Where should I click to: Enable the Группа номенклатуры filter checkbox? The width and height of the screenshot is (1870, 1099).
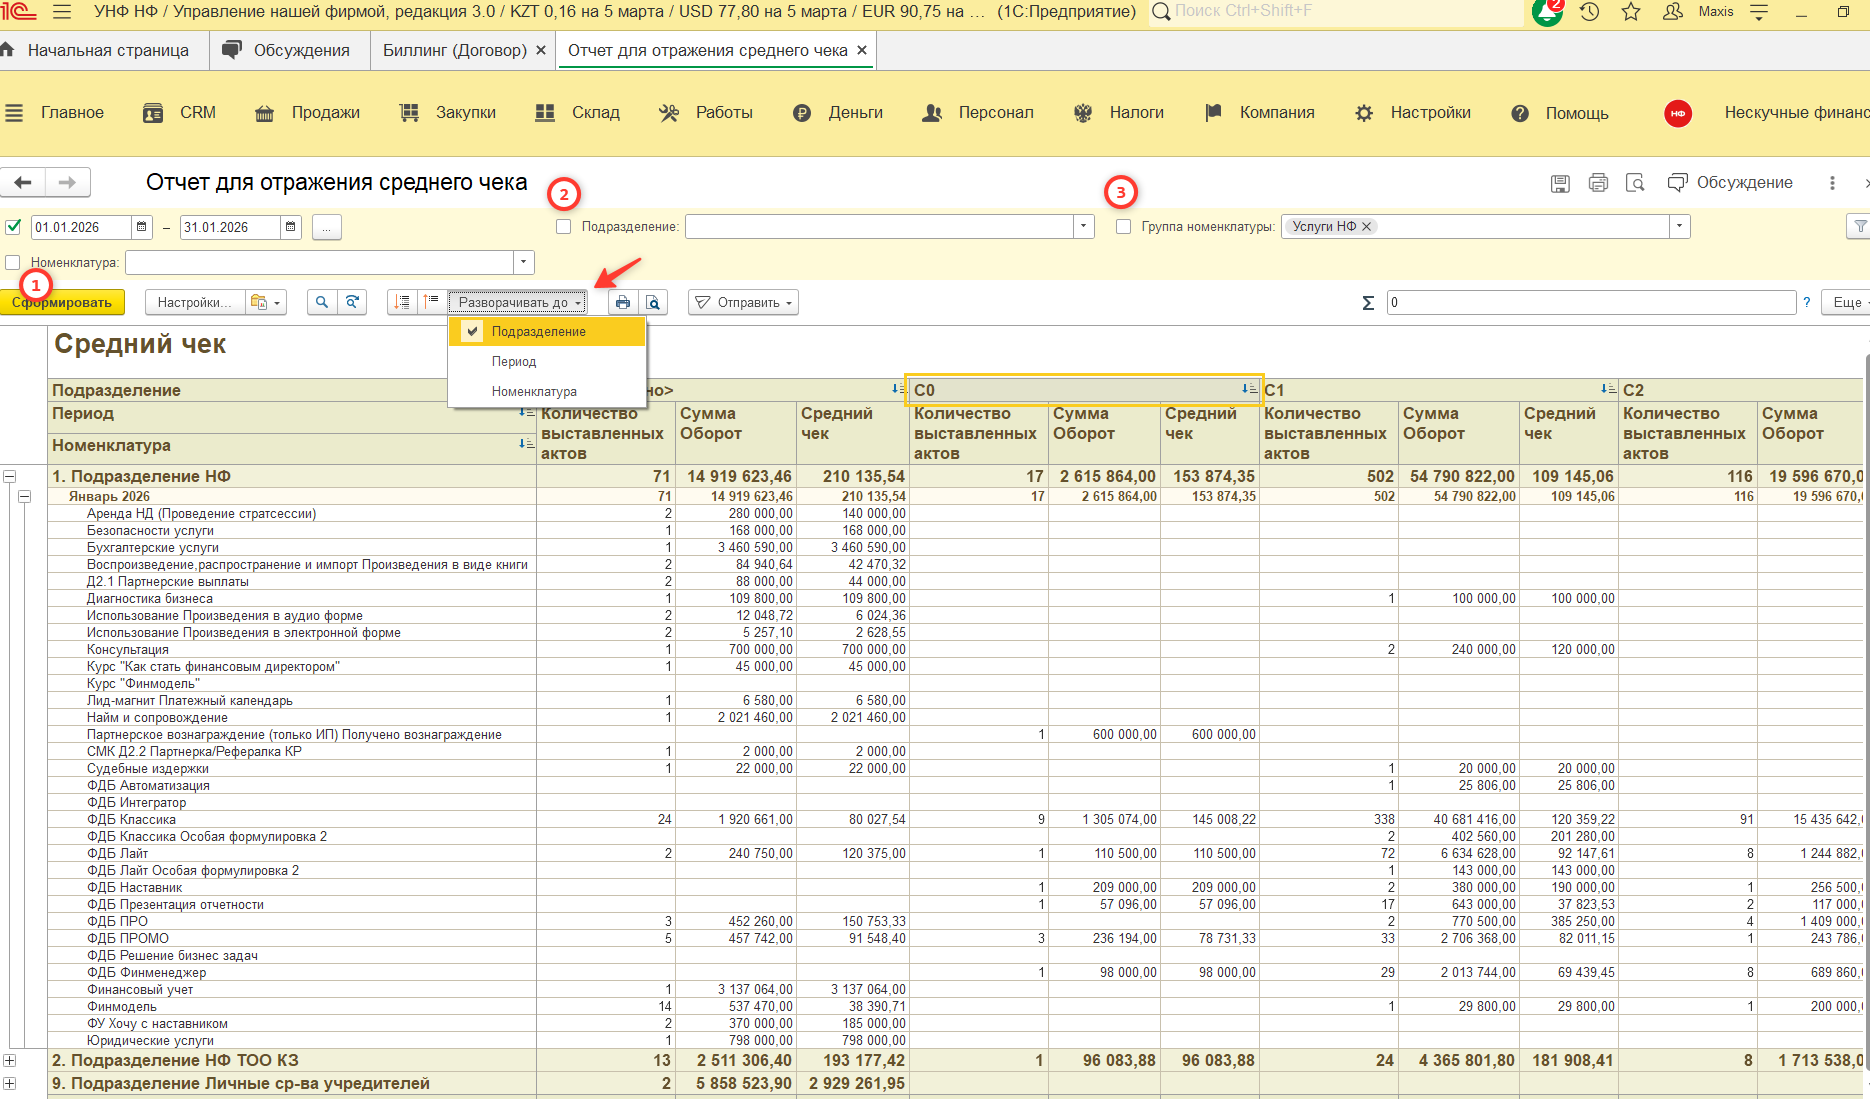click(x=1124, y=227)
